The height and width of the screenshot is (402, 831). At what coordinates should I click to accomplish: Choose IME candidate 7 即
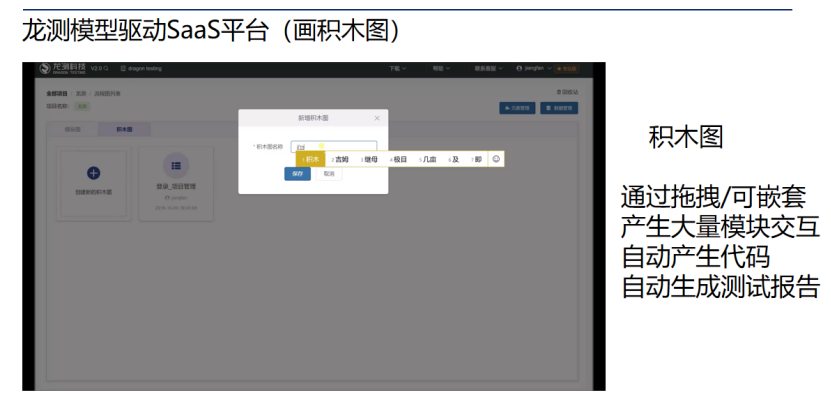[475, 159]
